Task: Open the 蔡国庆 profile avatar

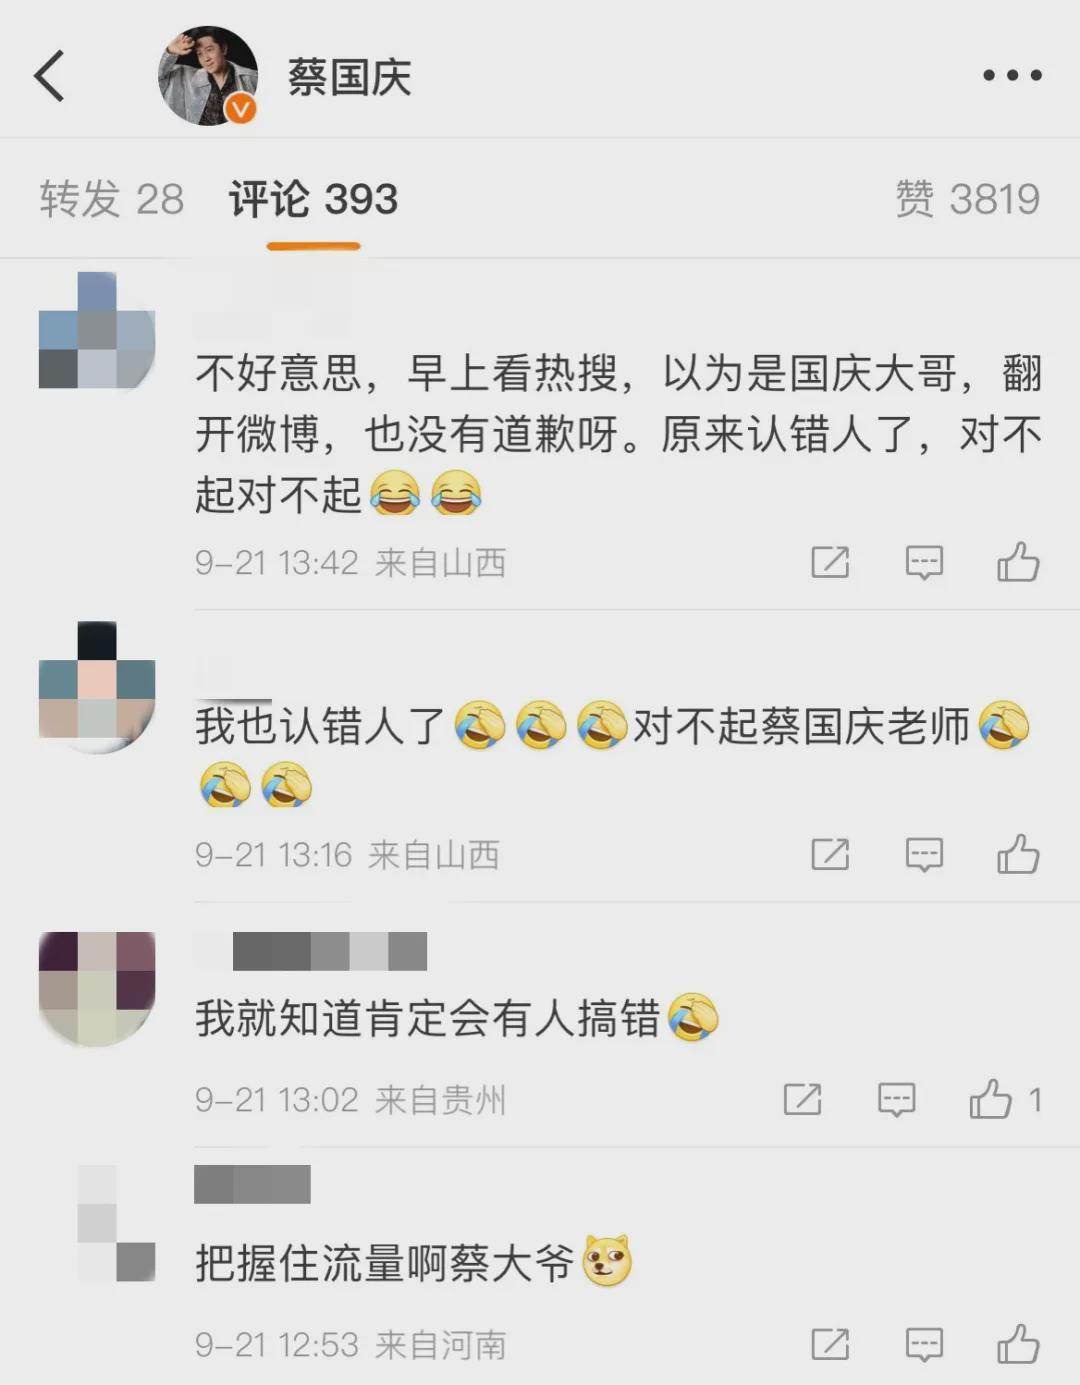Action: [x=208, y=76]
